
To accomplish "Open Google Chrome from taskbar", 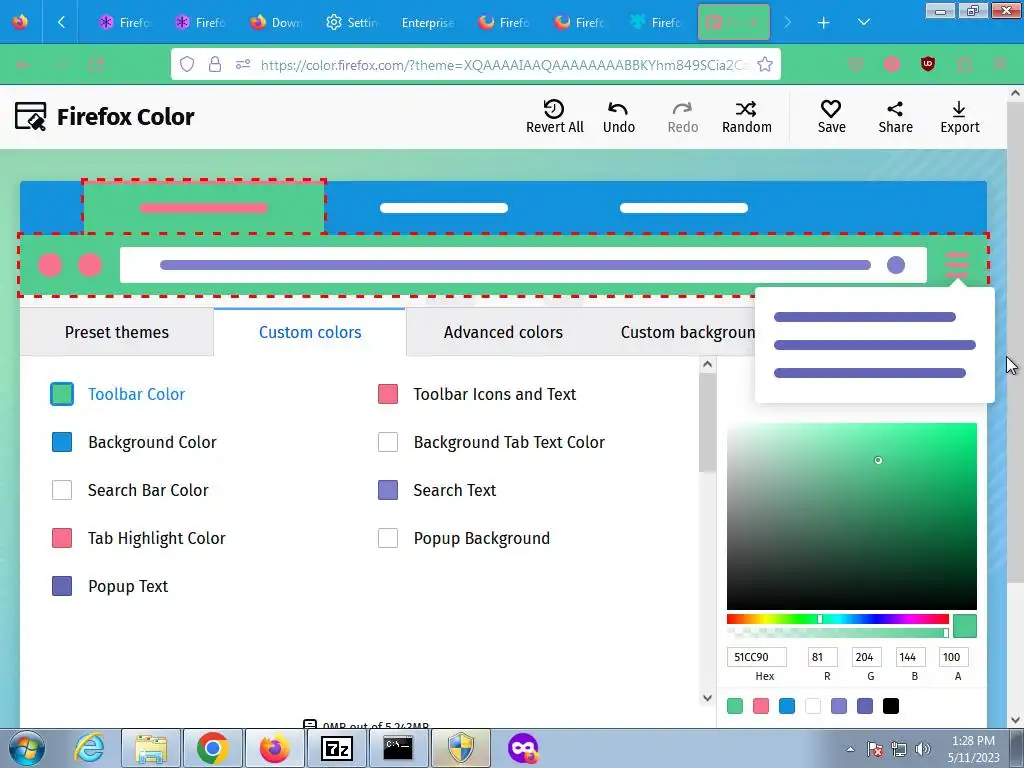I will (x=212, y=748).
